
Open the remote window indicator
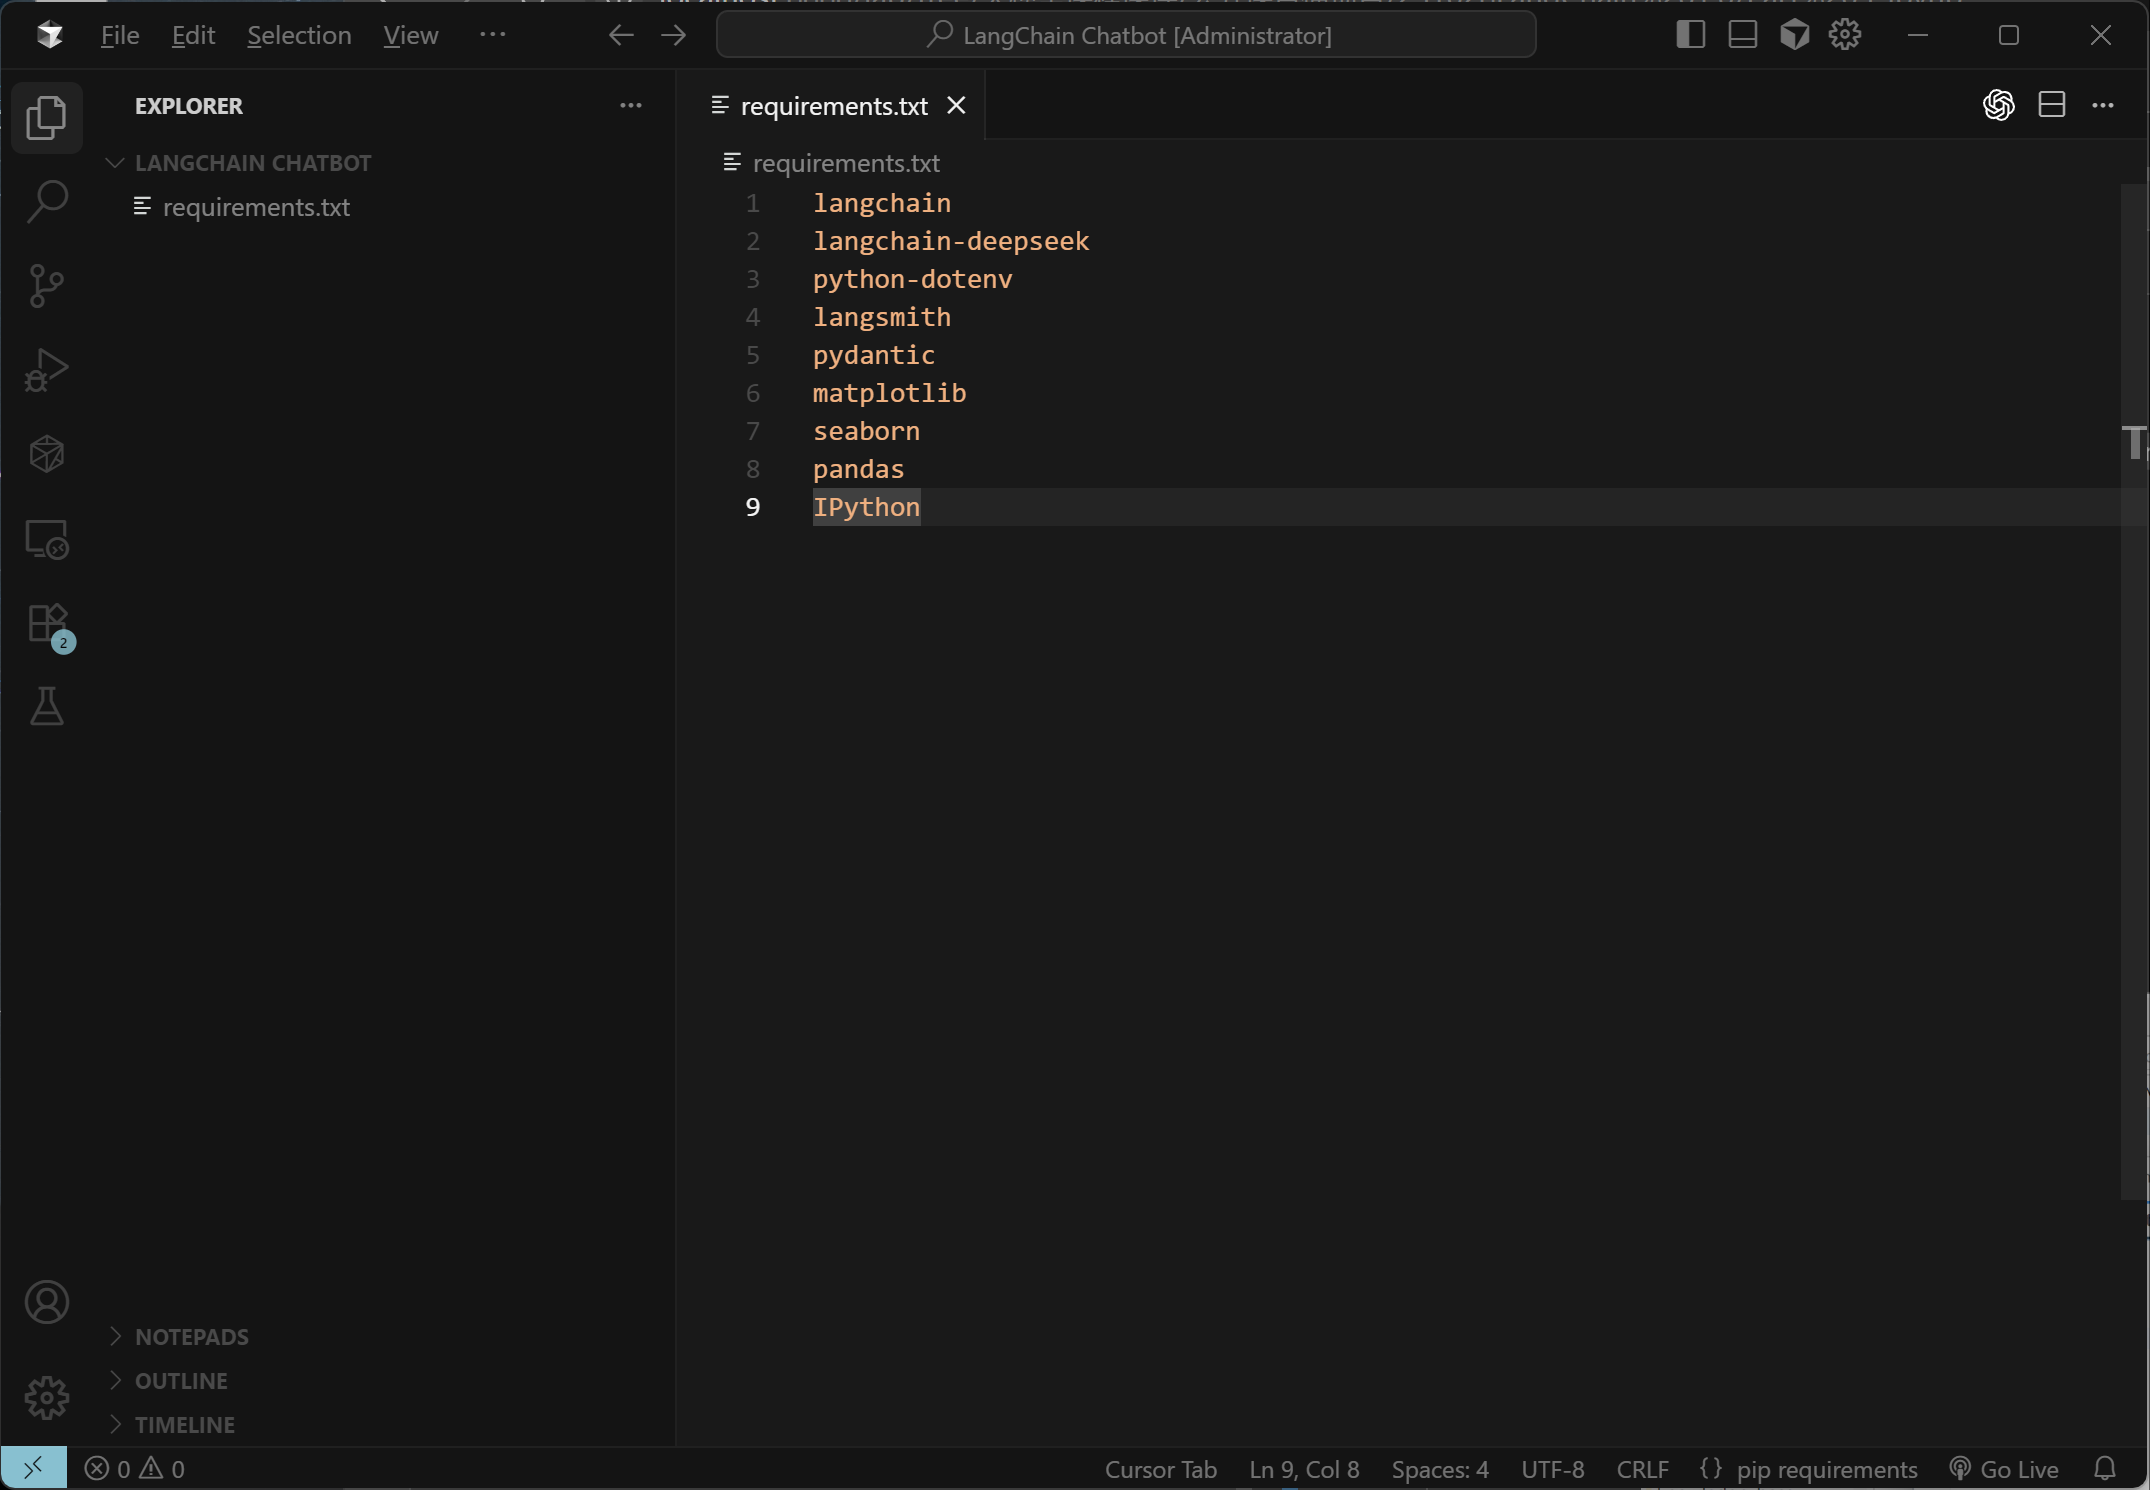point(34,1468)
